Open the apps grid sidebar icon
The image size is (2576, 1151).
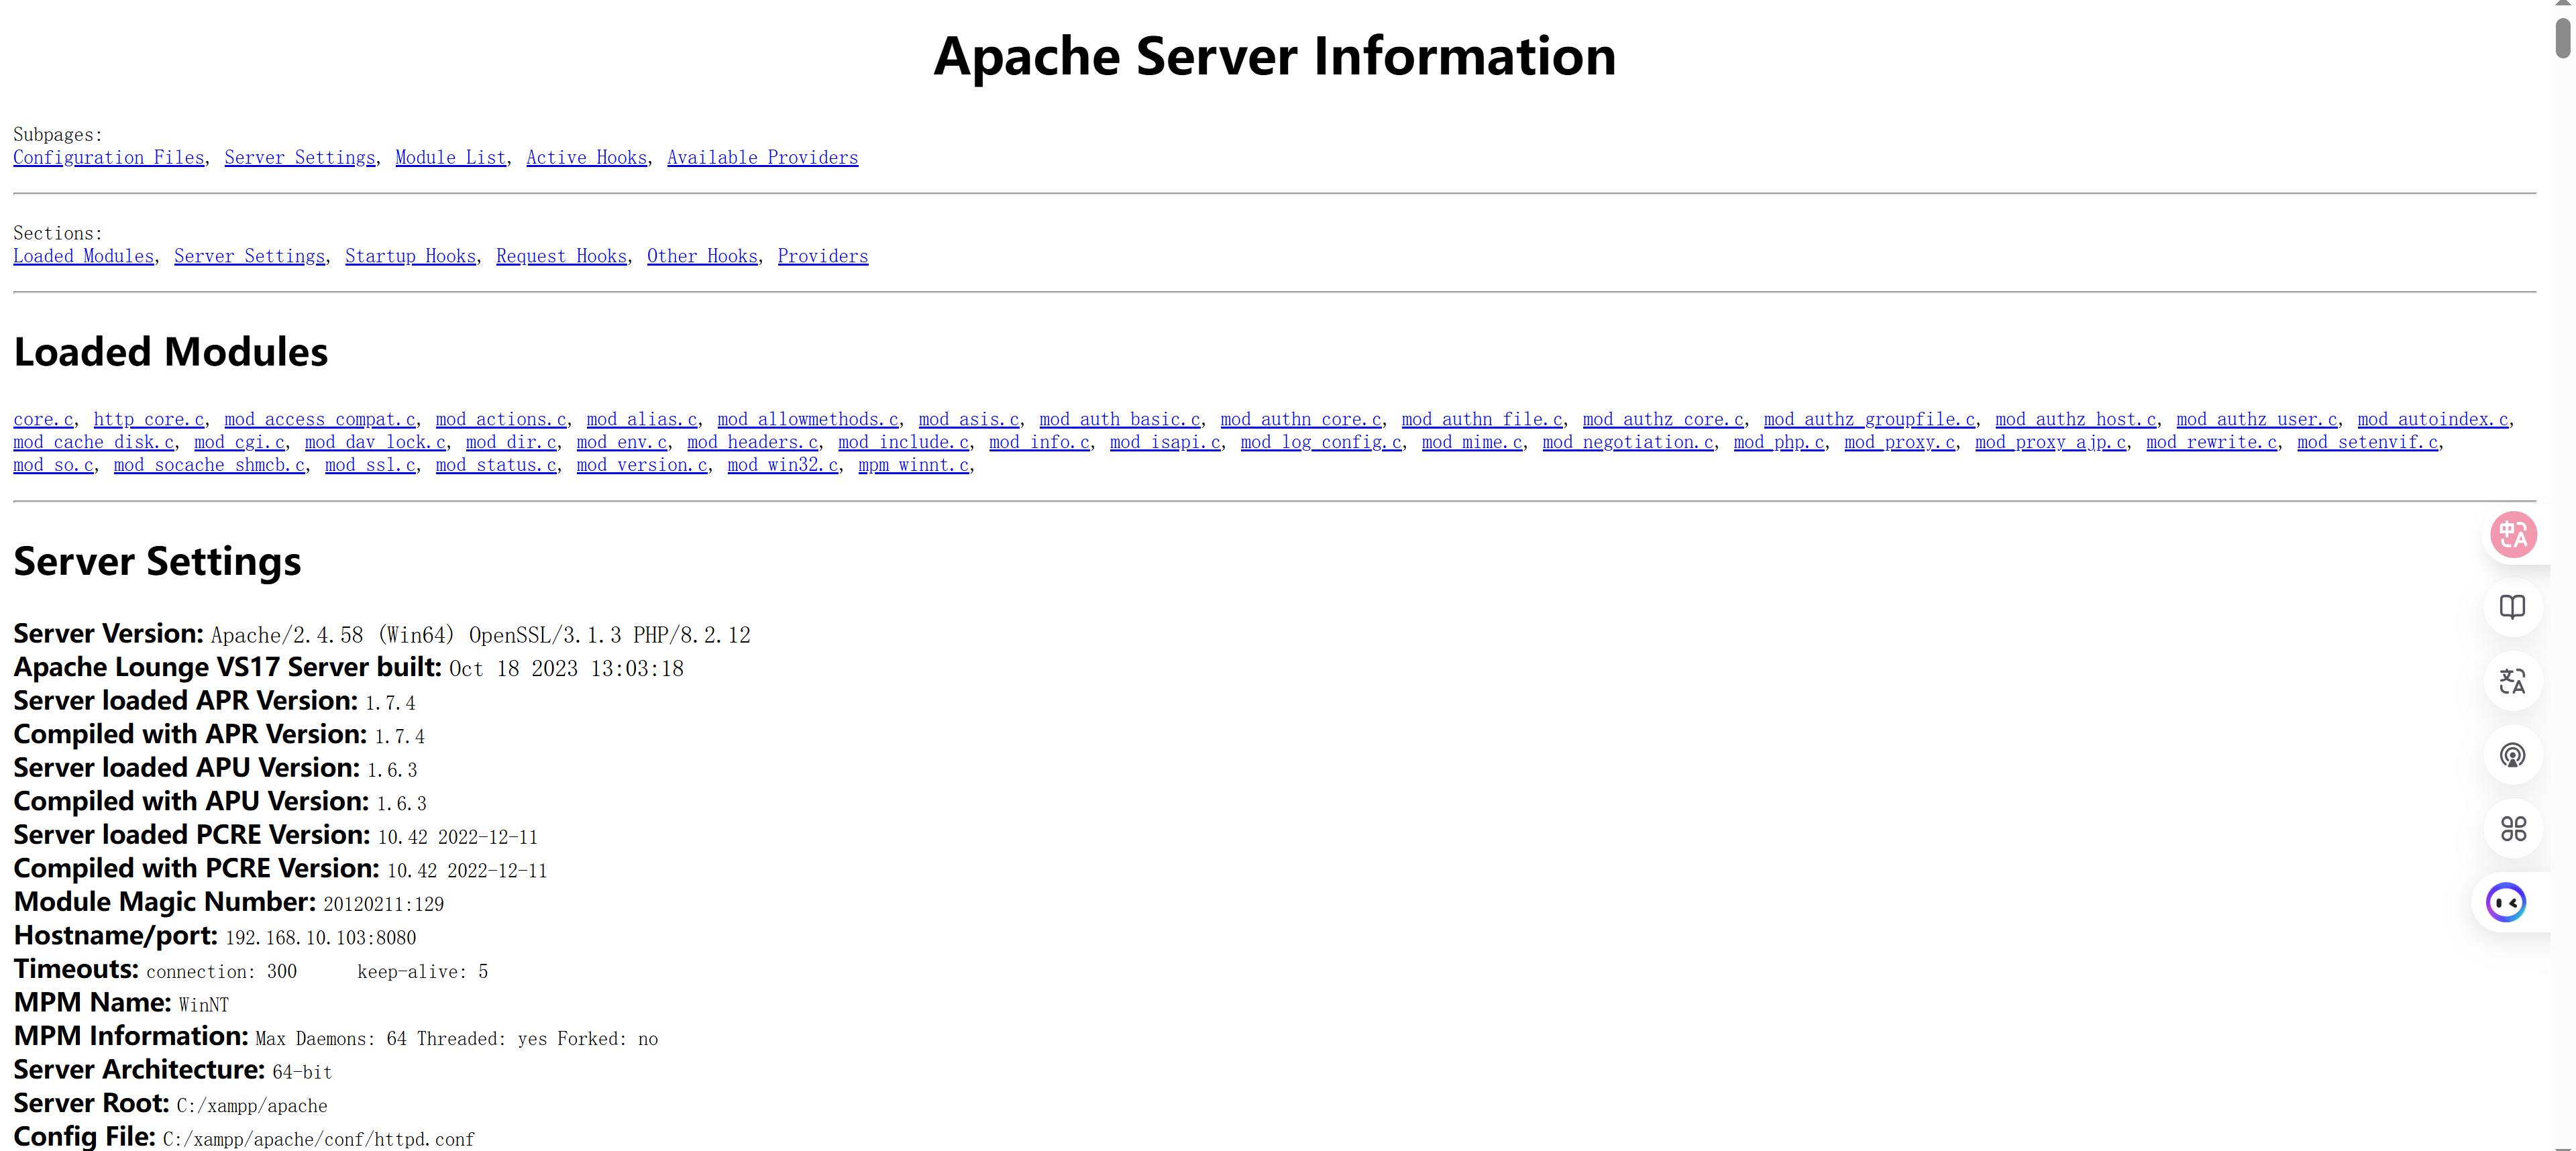(x=2513, y=828)
